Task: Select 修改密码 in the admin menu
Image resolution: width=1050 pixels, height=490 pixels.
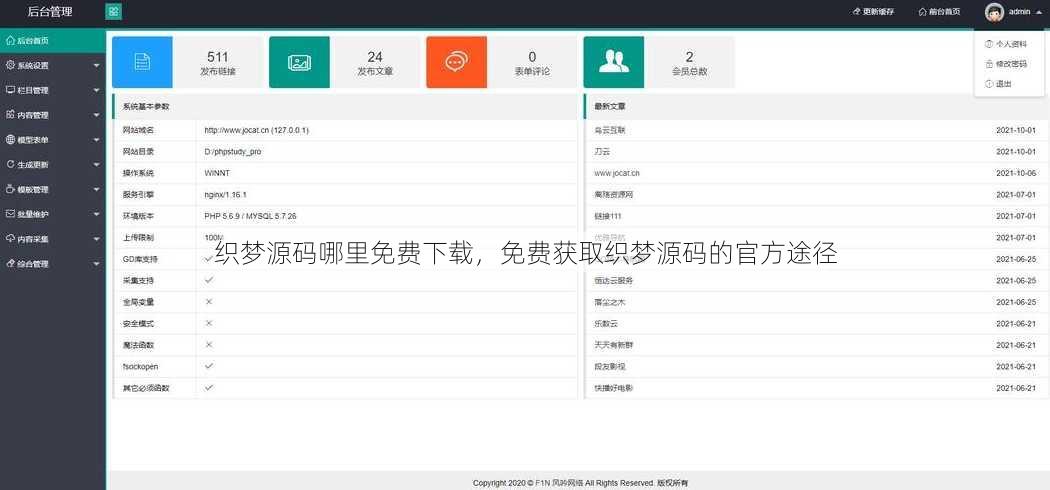Action: coord(1011,64)
